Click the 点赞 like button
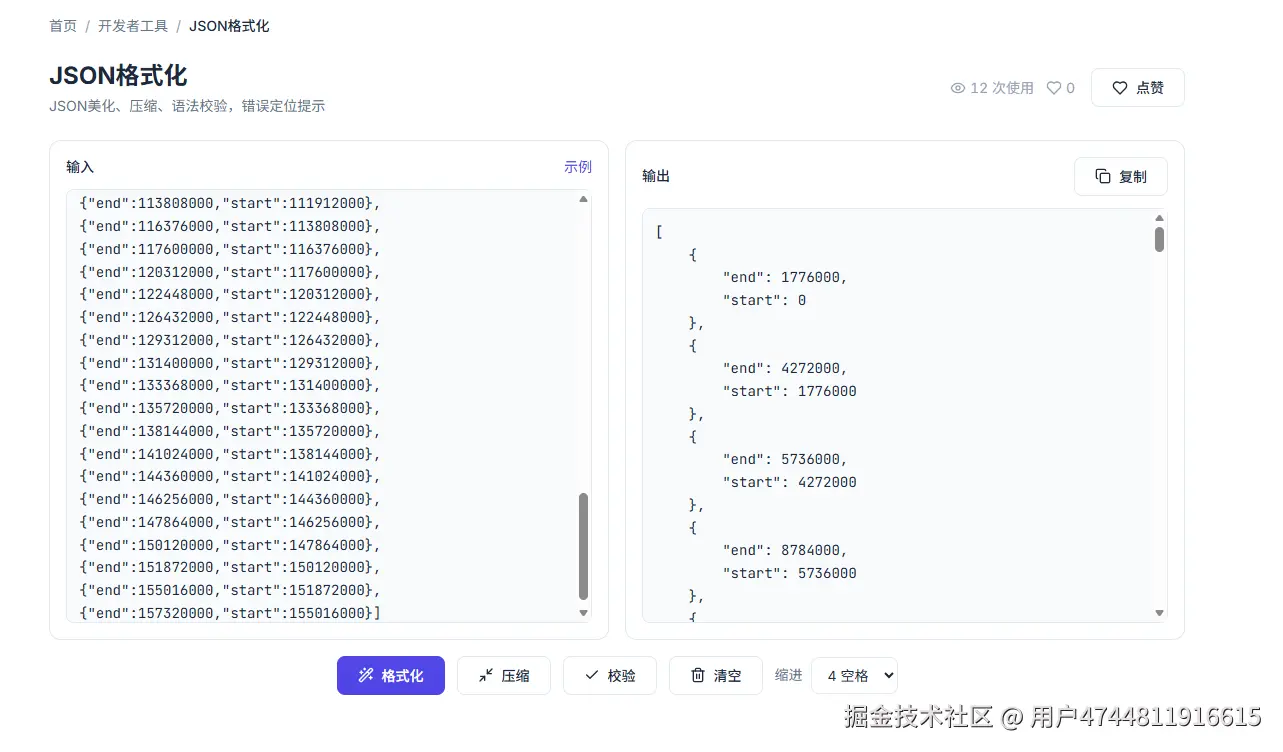 pyautogui.click(x=1138, y=87)
